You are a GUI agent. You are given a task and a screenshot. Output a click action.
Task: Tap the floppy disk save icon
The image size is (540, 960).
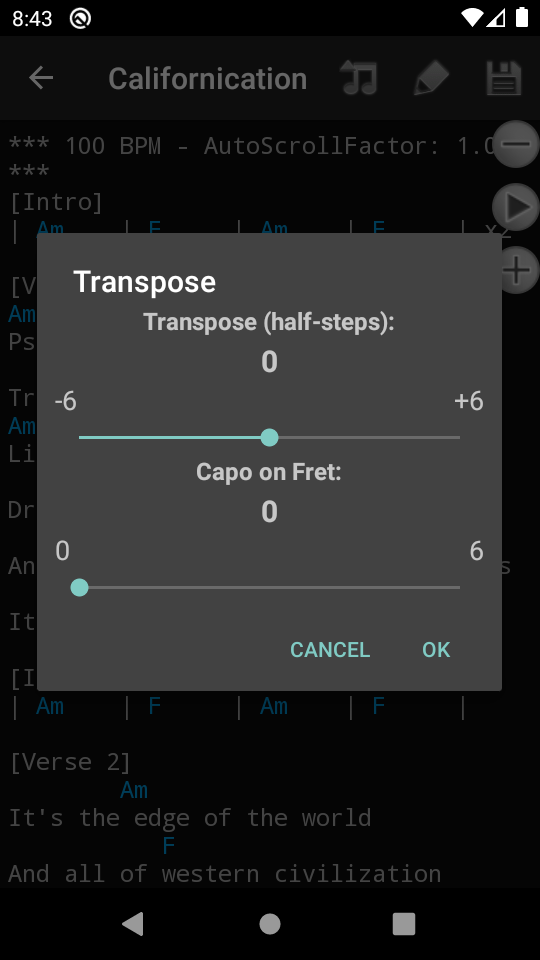(504, 78)
